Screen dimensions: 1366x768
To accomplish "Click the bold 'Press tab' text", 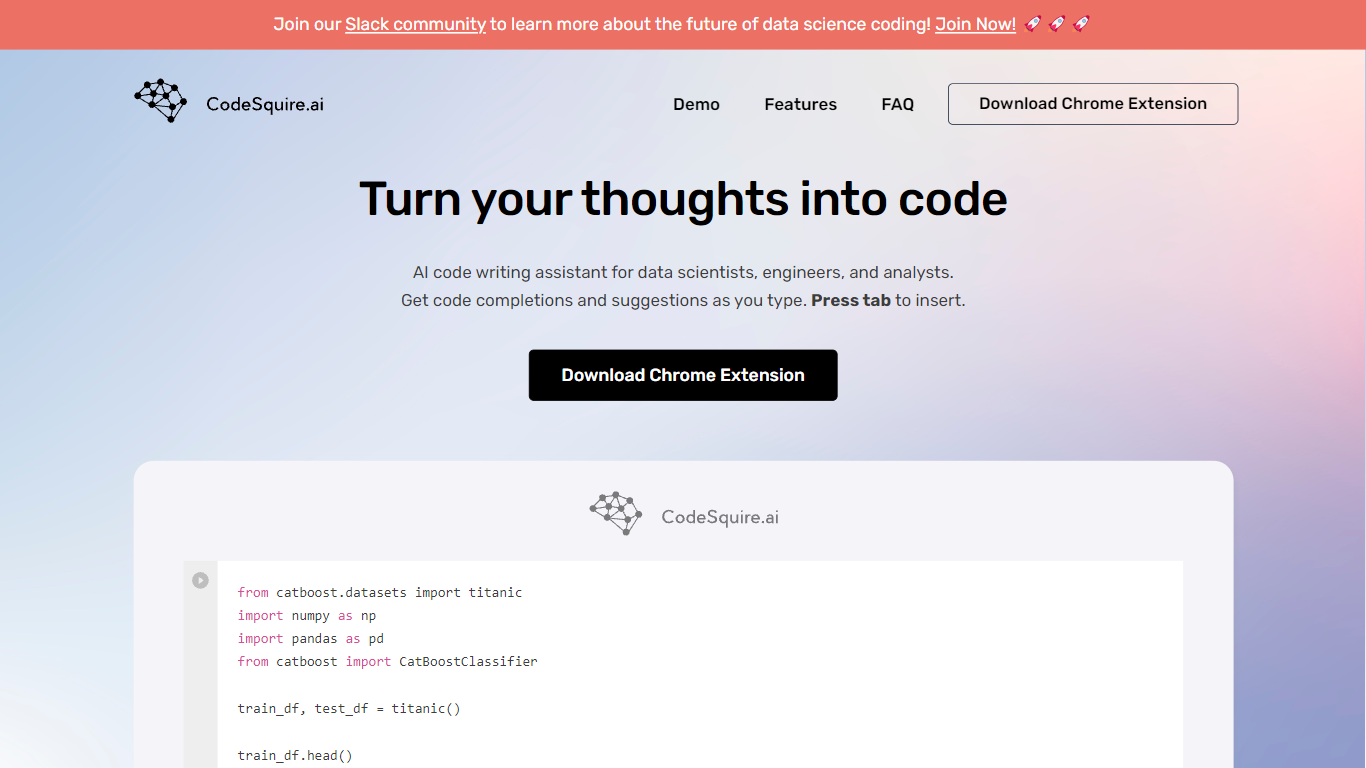I will coord(850,300).
